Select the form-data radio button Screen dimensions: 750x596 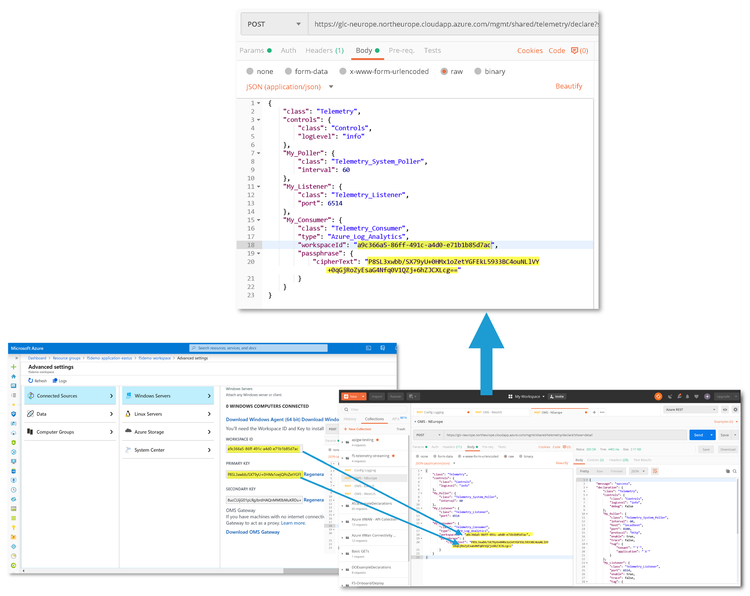(x=287, y=72)
